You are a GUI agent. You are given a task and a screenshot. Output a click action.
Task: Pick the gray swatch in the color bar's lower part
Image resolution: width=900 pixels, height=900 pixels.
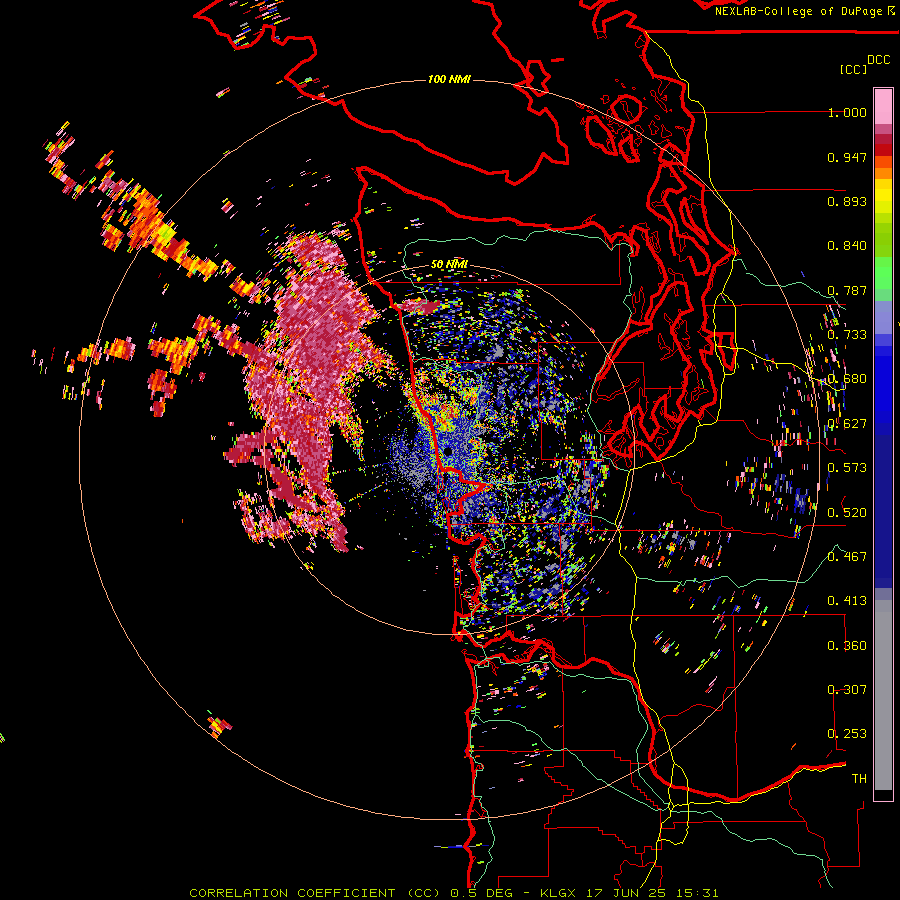coord(883,695)
